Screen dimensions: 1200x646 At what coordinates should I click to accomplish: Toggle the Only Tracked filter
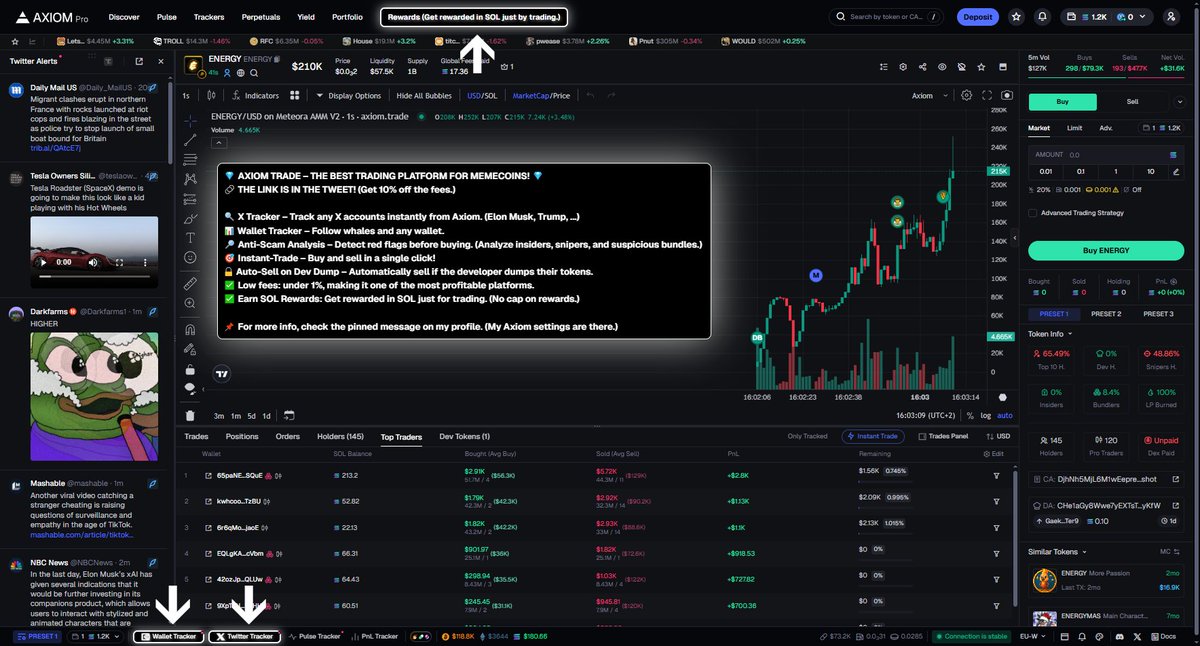coord(808,436)
